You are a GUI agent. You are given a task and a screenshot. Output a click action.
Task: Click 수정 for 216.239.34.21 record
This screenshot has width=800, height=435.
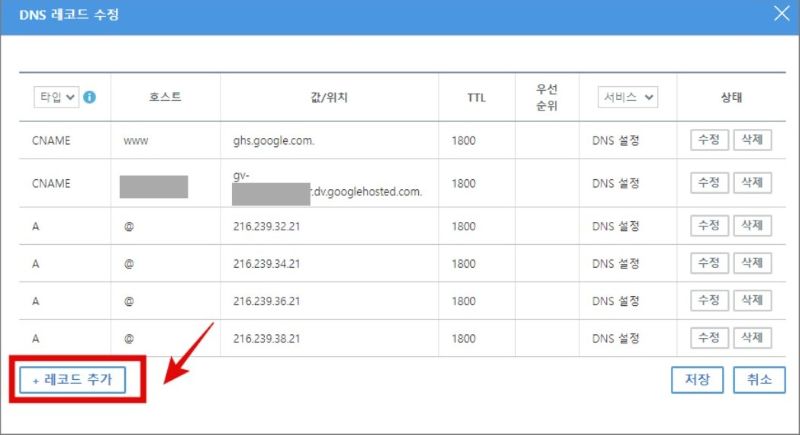click(x=709, y=263)
